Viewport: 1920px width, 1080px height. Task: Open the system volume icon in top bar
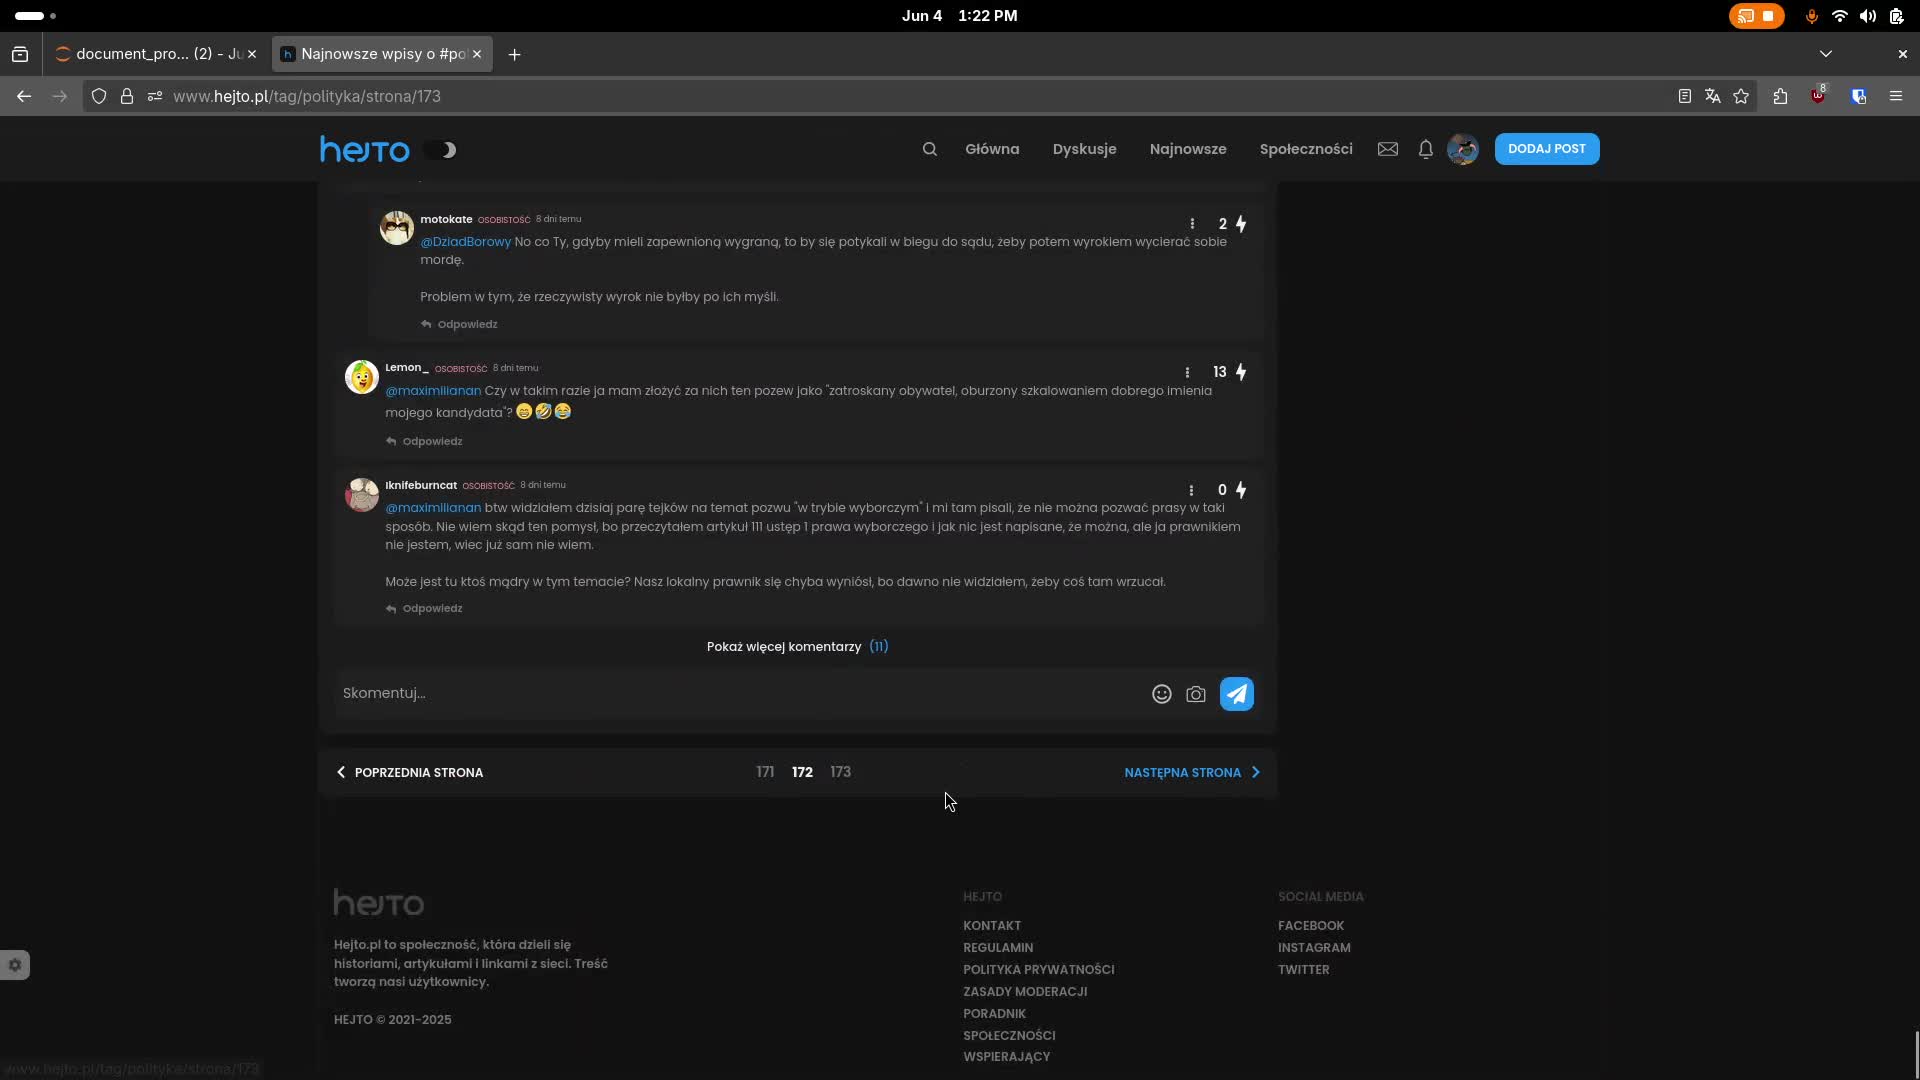(x=1867, y=16)
